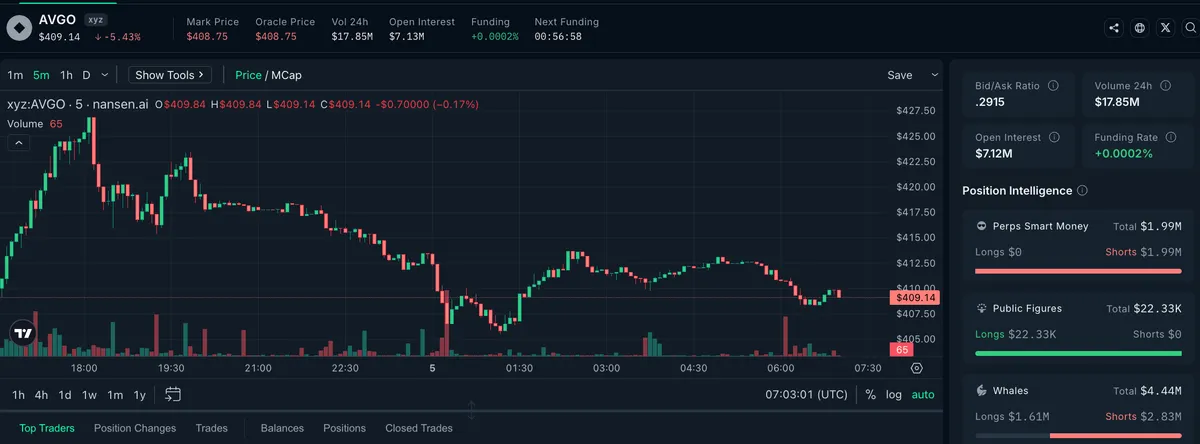Image resolution: width=1200 pixels, height=444 pixels.
Task: Open chart scale settings gear icon
Action: pyautogui.click(x=916, y=368)
